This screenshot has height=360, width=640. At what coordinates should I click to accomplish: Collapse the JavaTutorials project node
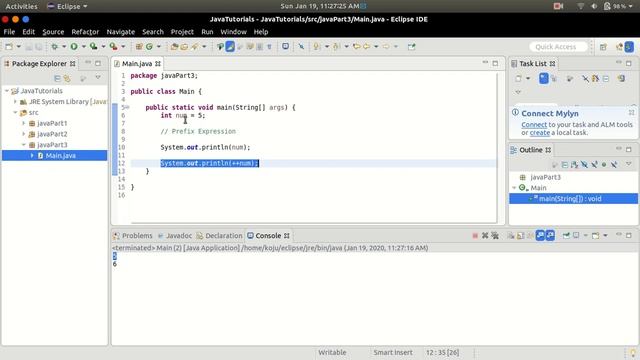(x=7, y=91)
